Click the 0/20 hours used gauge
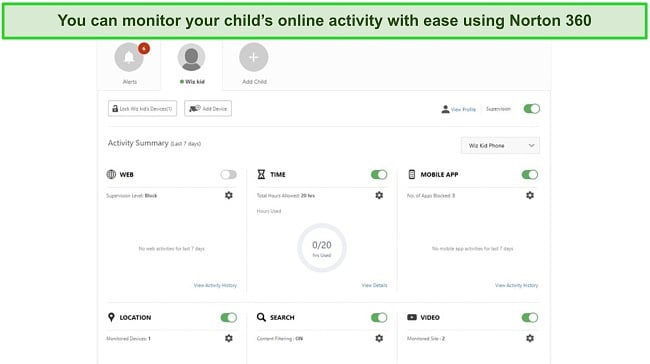The width and height of the screenshot is (650, 364). click(x=322, y=248)
